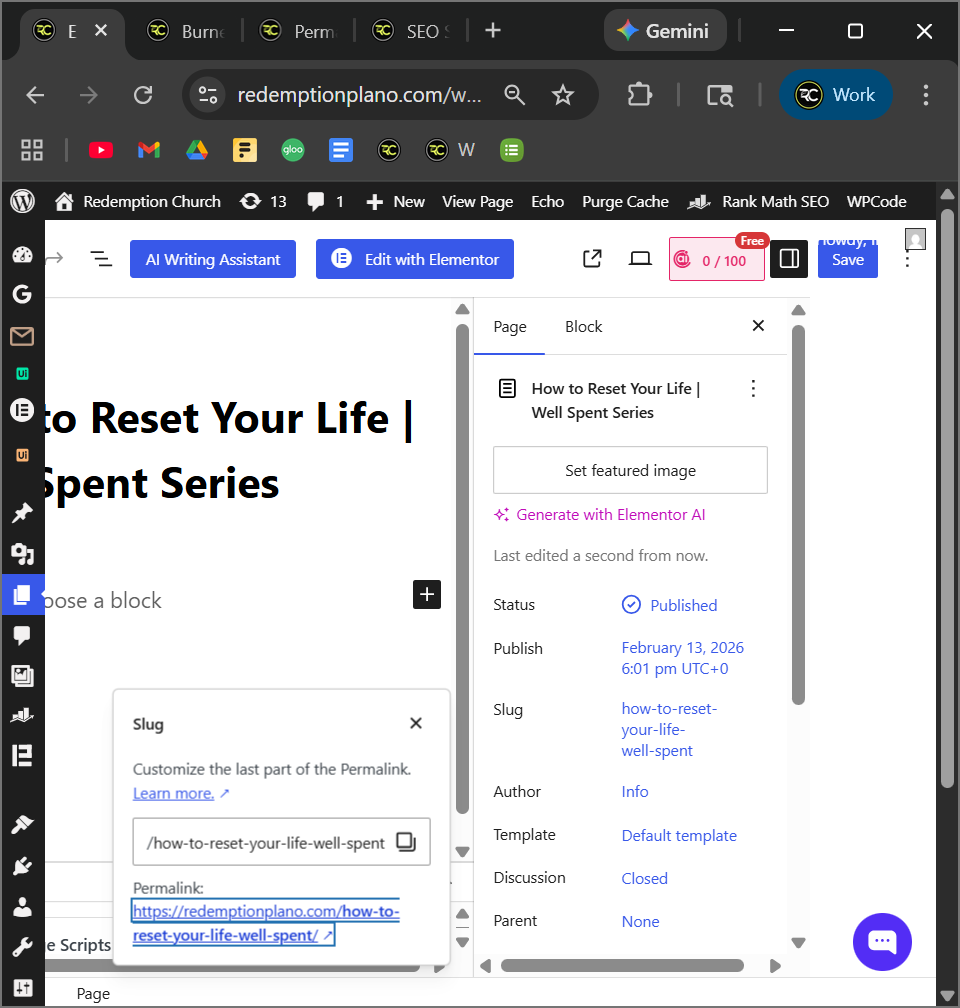
Task: Open the page preview in new tab icon
Action: click(x=592, y=259)
